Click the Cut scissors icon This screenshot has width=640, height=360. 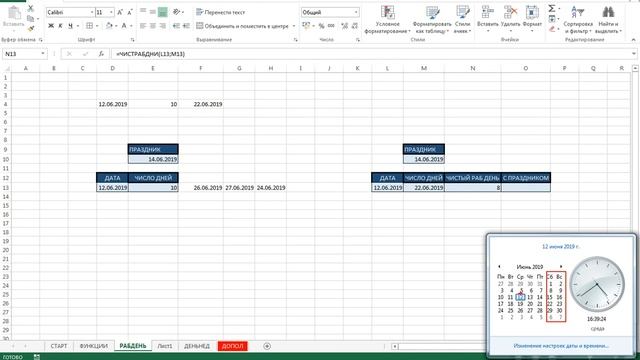point(31,8)
